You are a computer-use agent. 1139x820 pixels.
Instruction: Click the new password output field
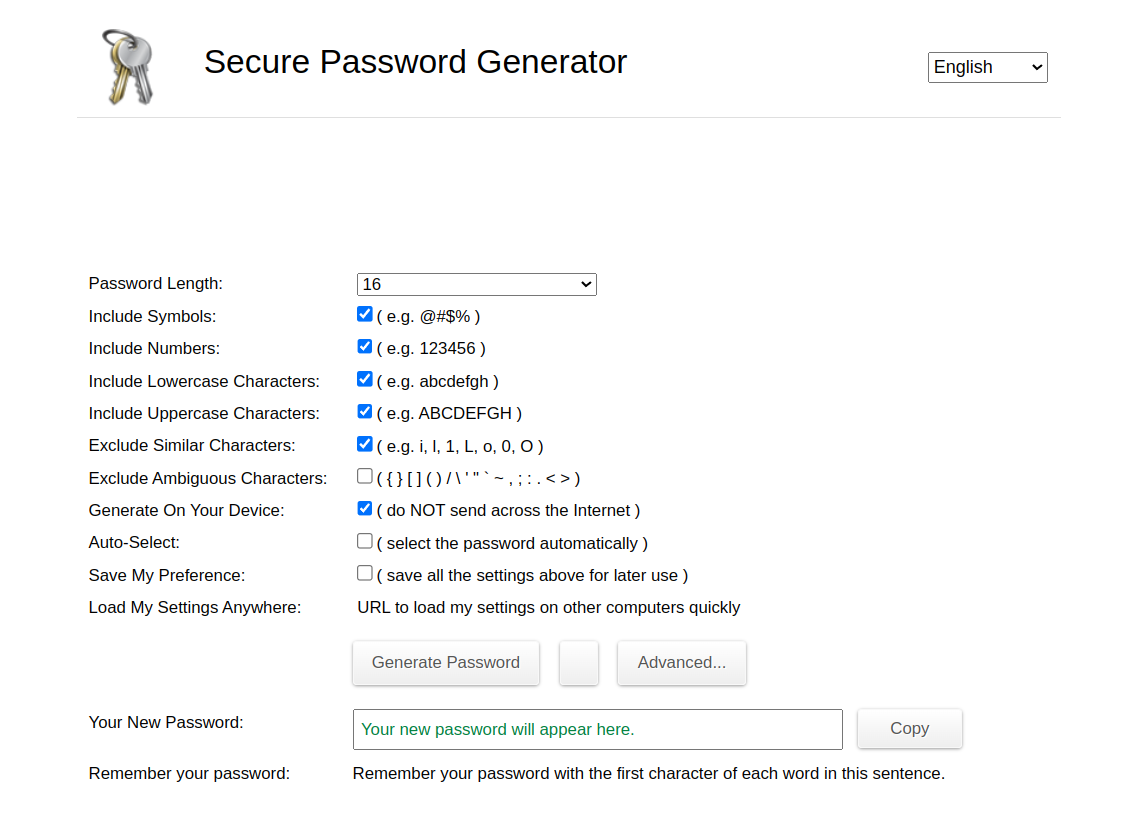pyautogui.click(x=597, y=729)
